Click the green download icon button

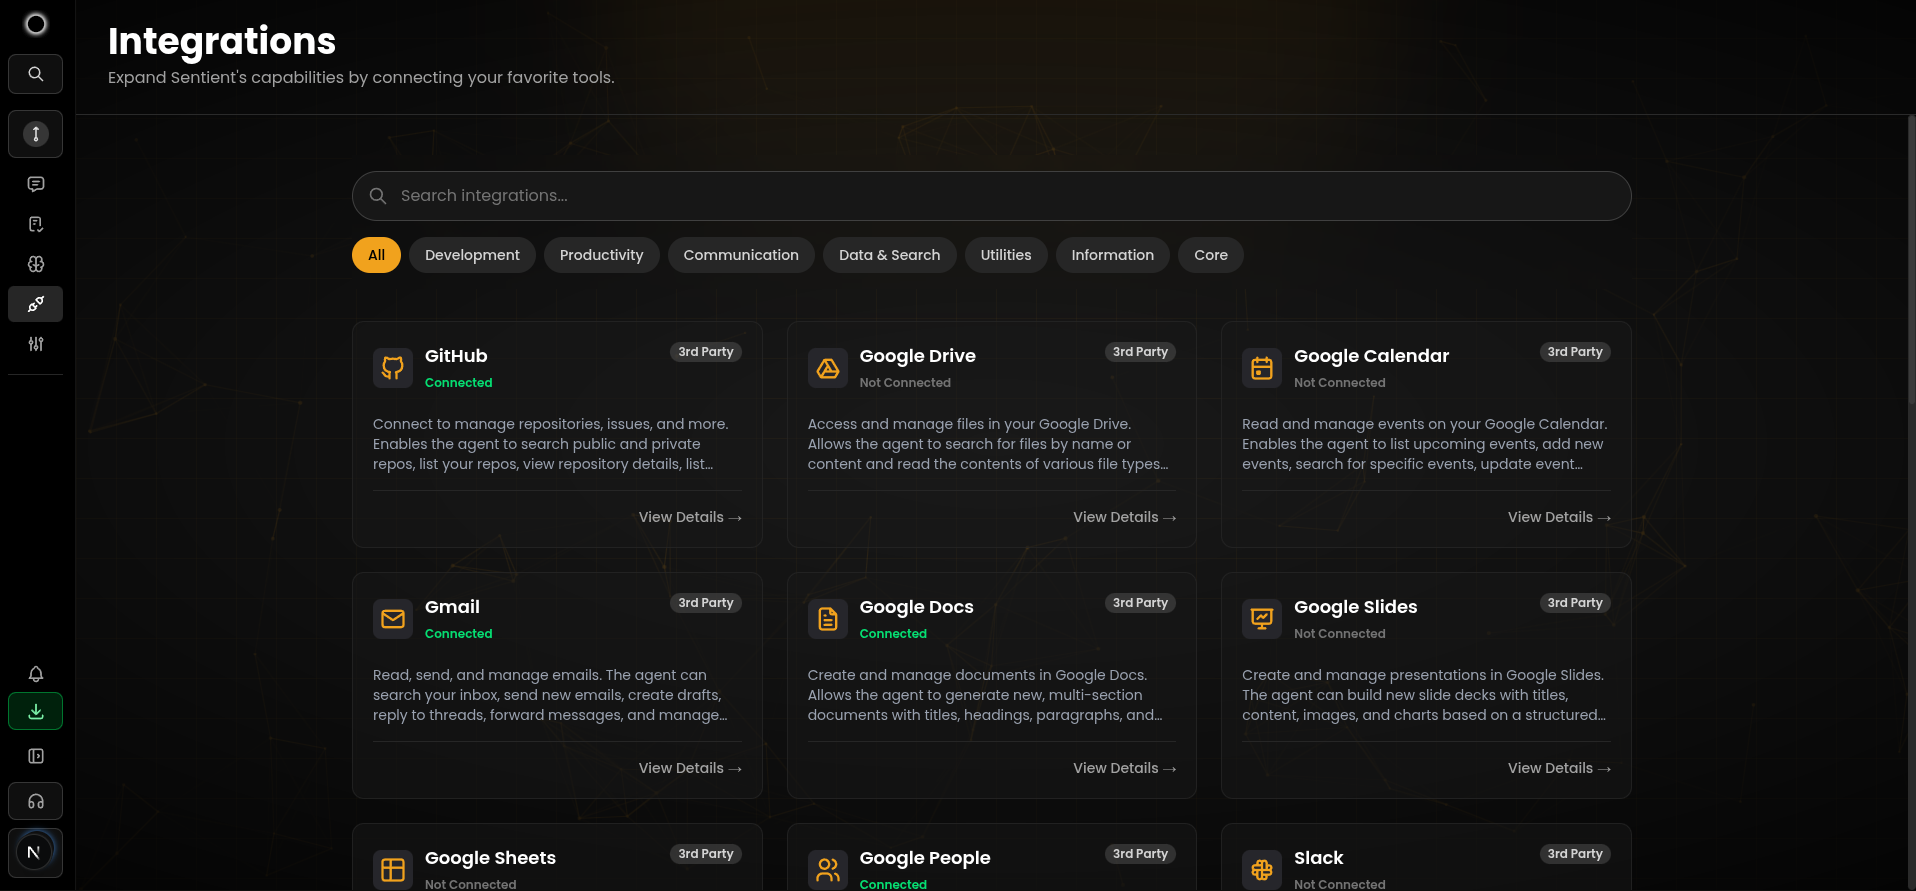click(36, 712)
